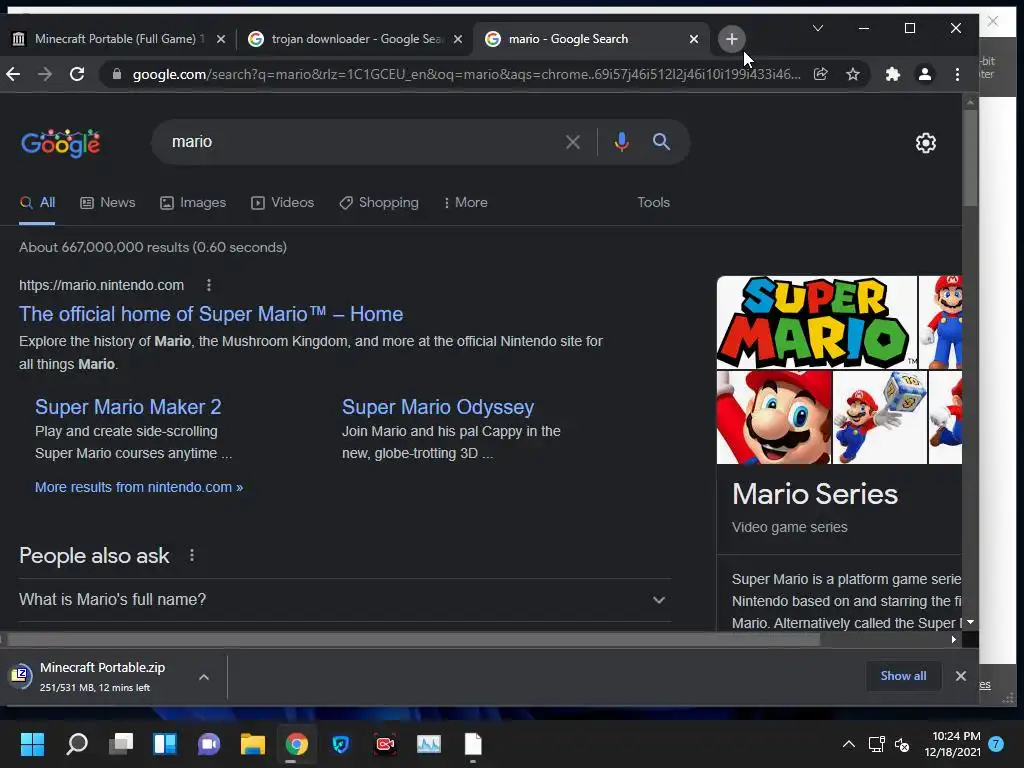Submit search with magnifier icon

point(661,142)
